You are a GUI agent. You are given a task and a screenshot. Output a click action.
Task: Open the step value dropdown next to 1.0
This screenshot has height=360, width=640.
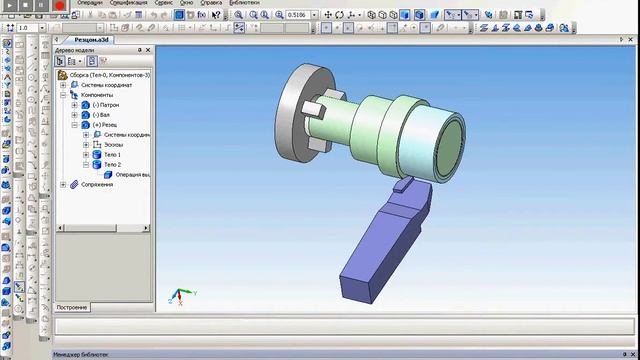point(42,28)
